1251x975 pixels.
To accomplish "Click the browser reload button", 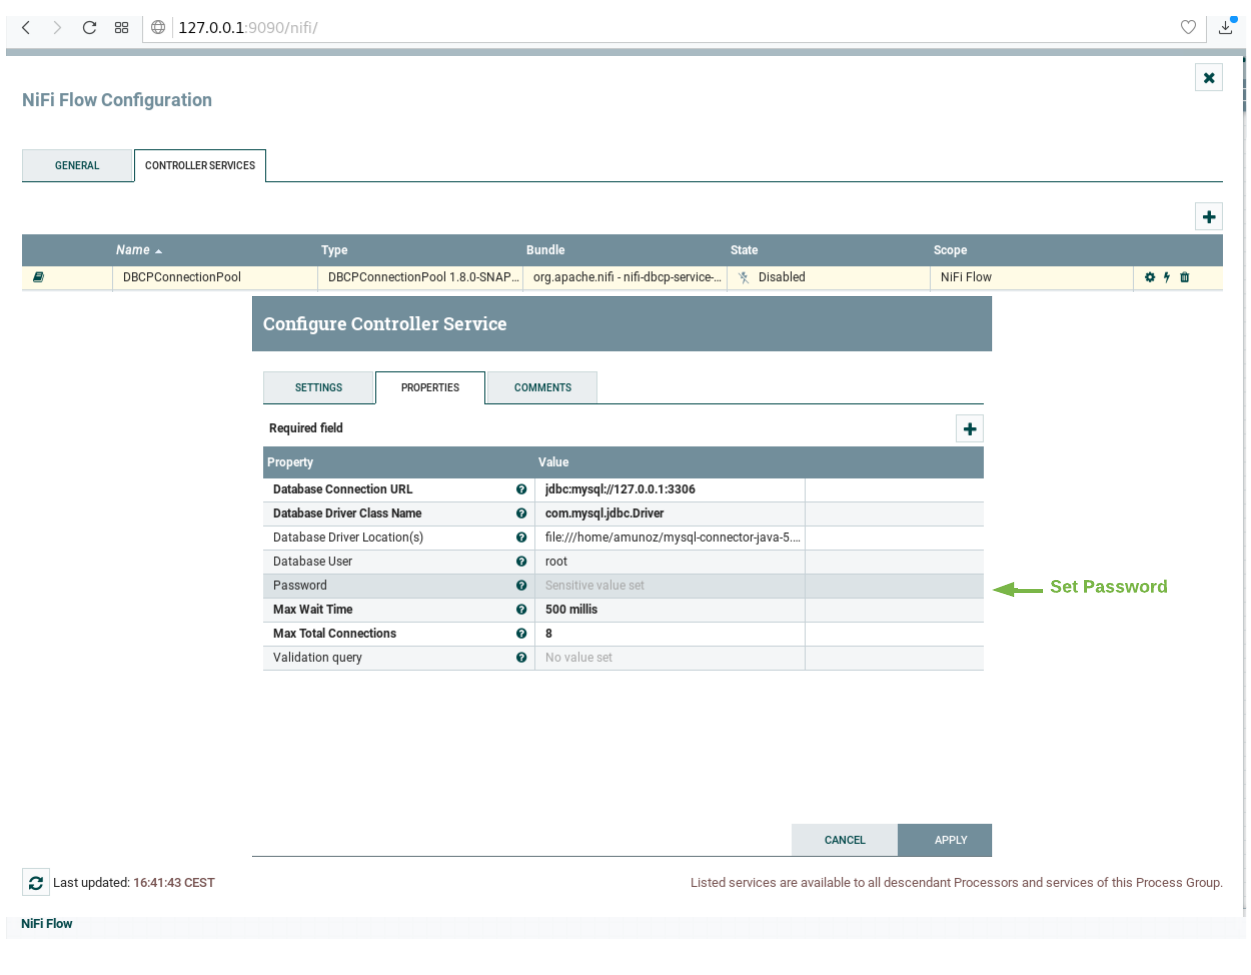I will [x=89, y=28].
